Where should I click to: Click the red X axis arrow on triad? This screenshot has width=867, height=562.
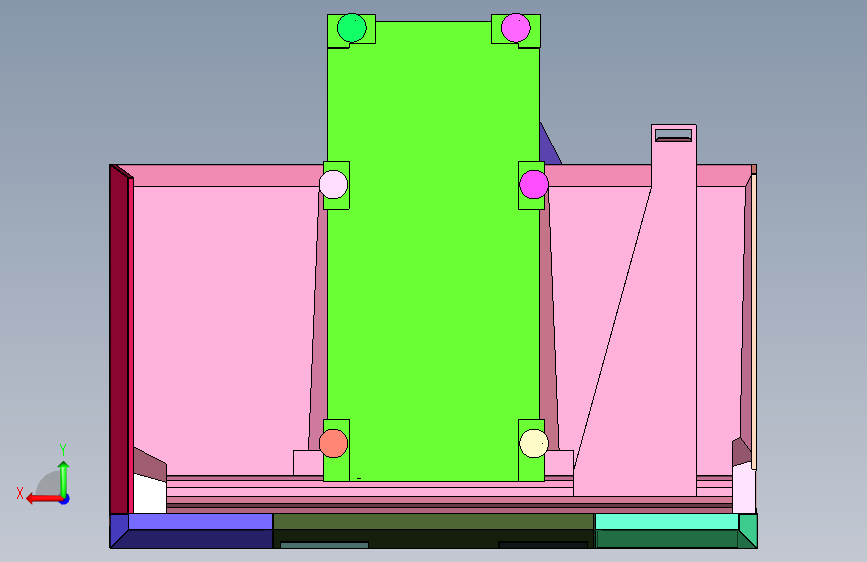(44, 499)
